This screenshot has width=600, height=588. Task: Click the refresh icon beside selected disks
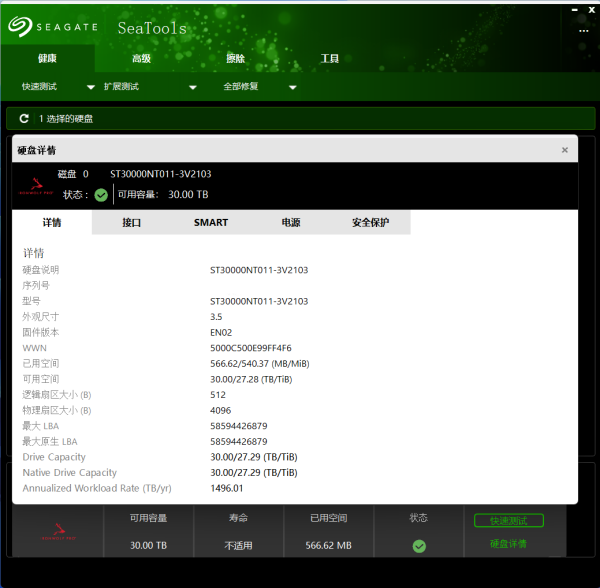[24, 119]
